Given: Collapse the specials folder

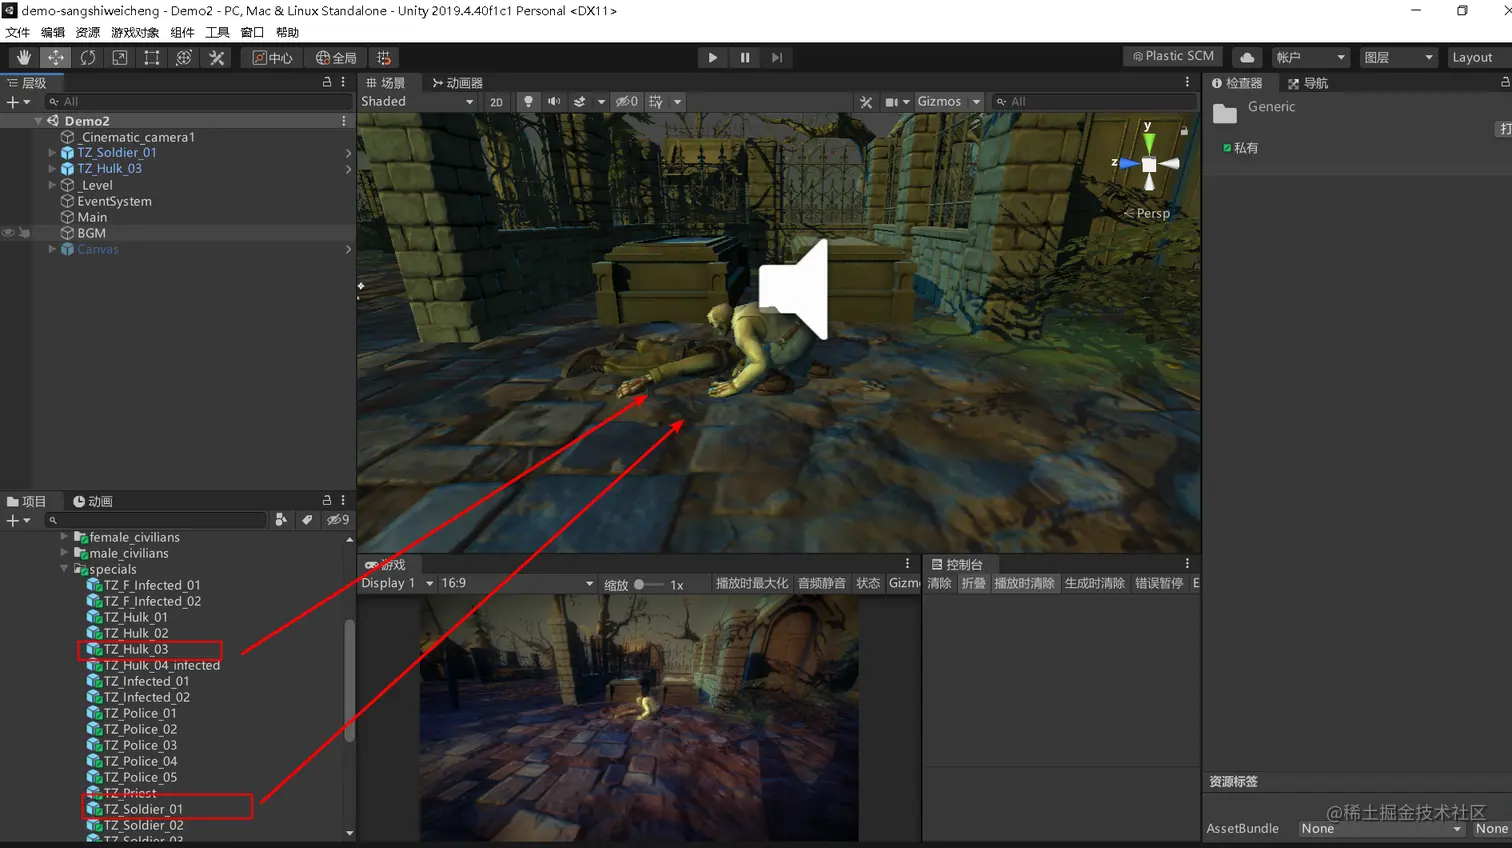Looking at the screenshot, I should 64,569.
